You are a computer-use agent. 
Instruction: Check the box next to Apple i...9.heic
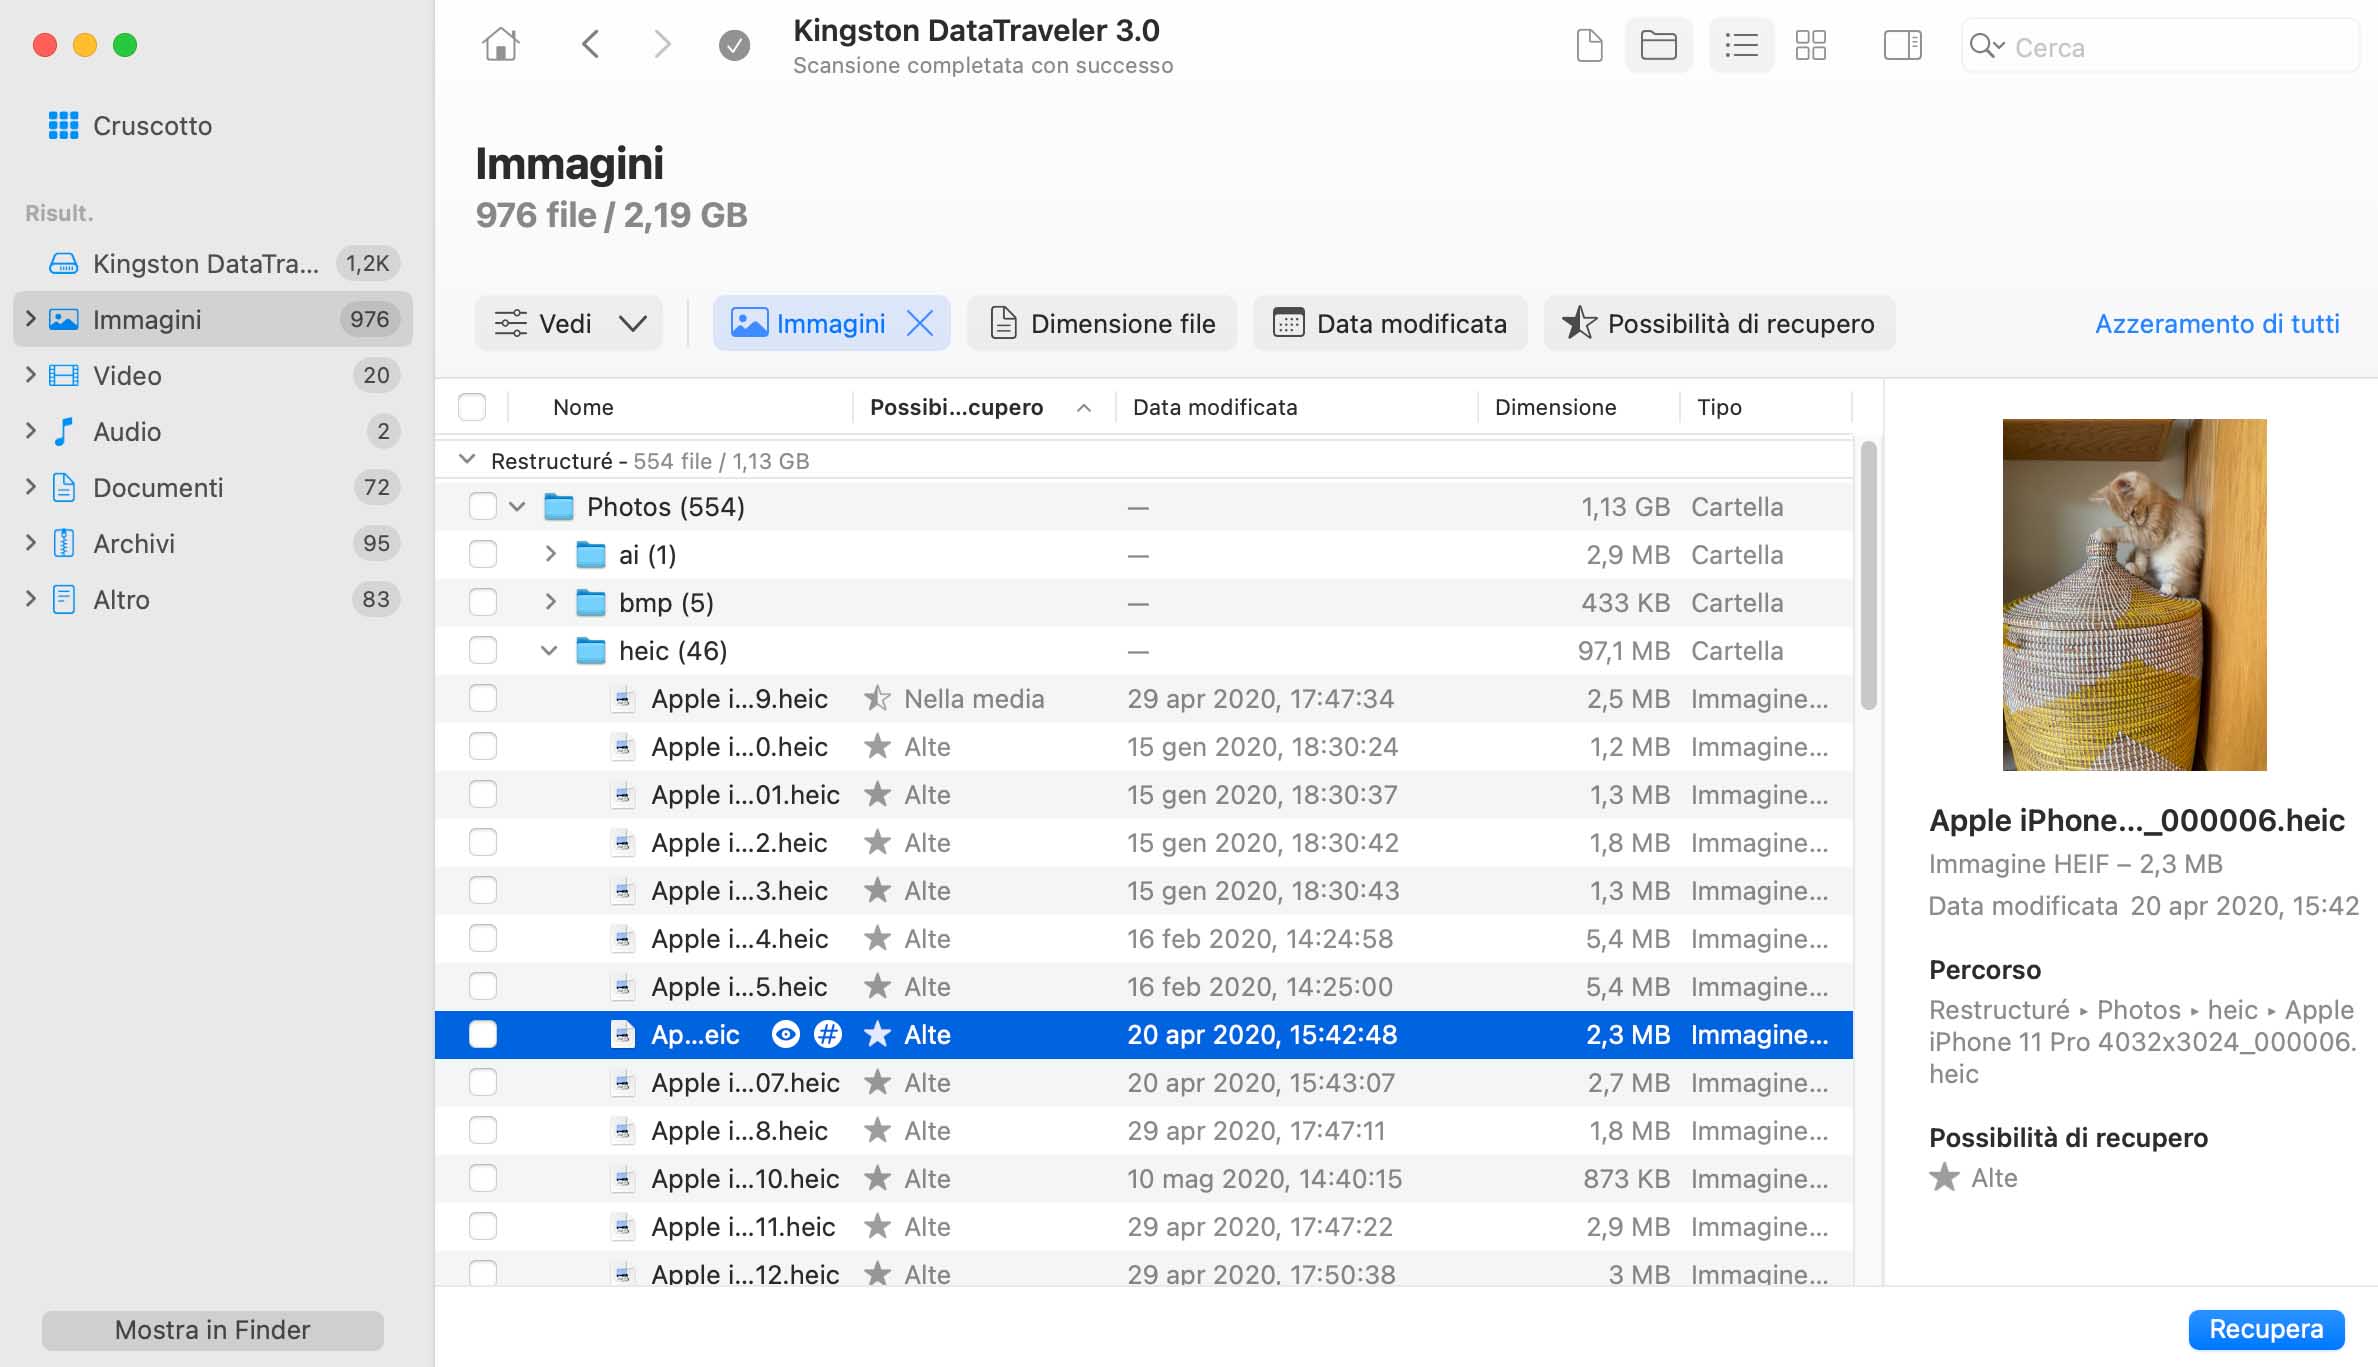[x=483, y=698]
